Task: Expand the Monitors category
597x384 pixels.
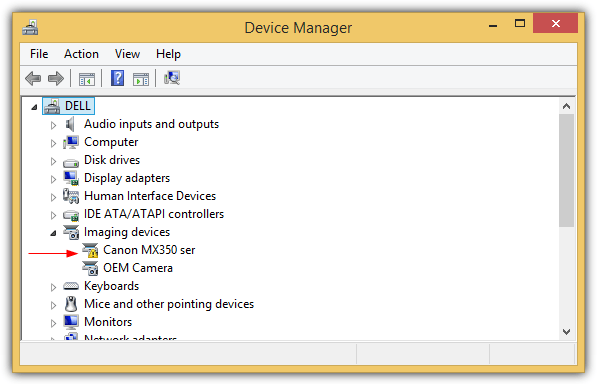Action: (53, 323)
